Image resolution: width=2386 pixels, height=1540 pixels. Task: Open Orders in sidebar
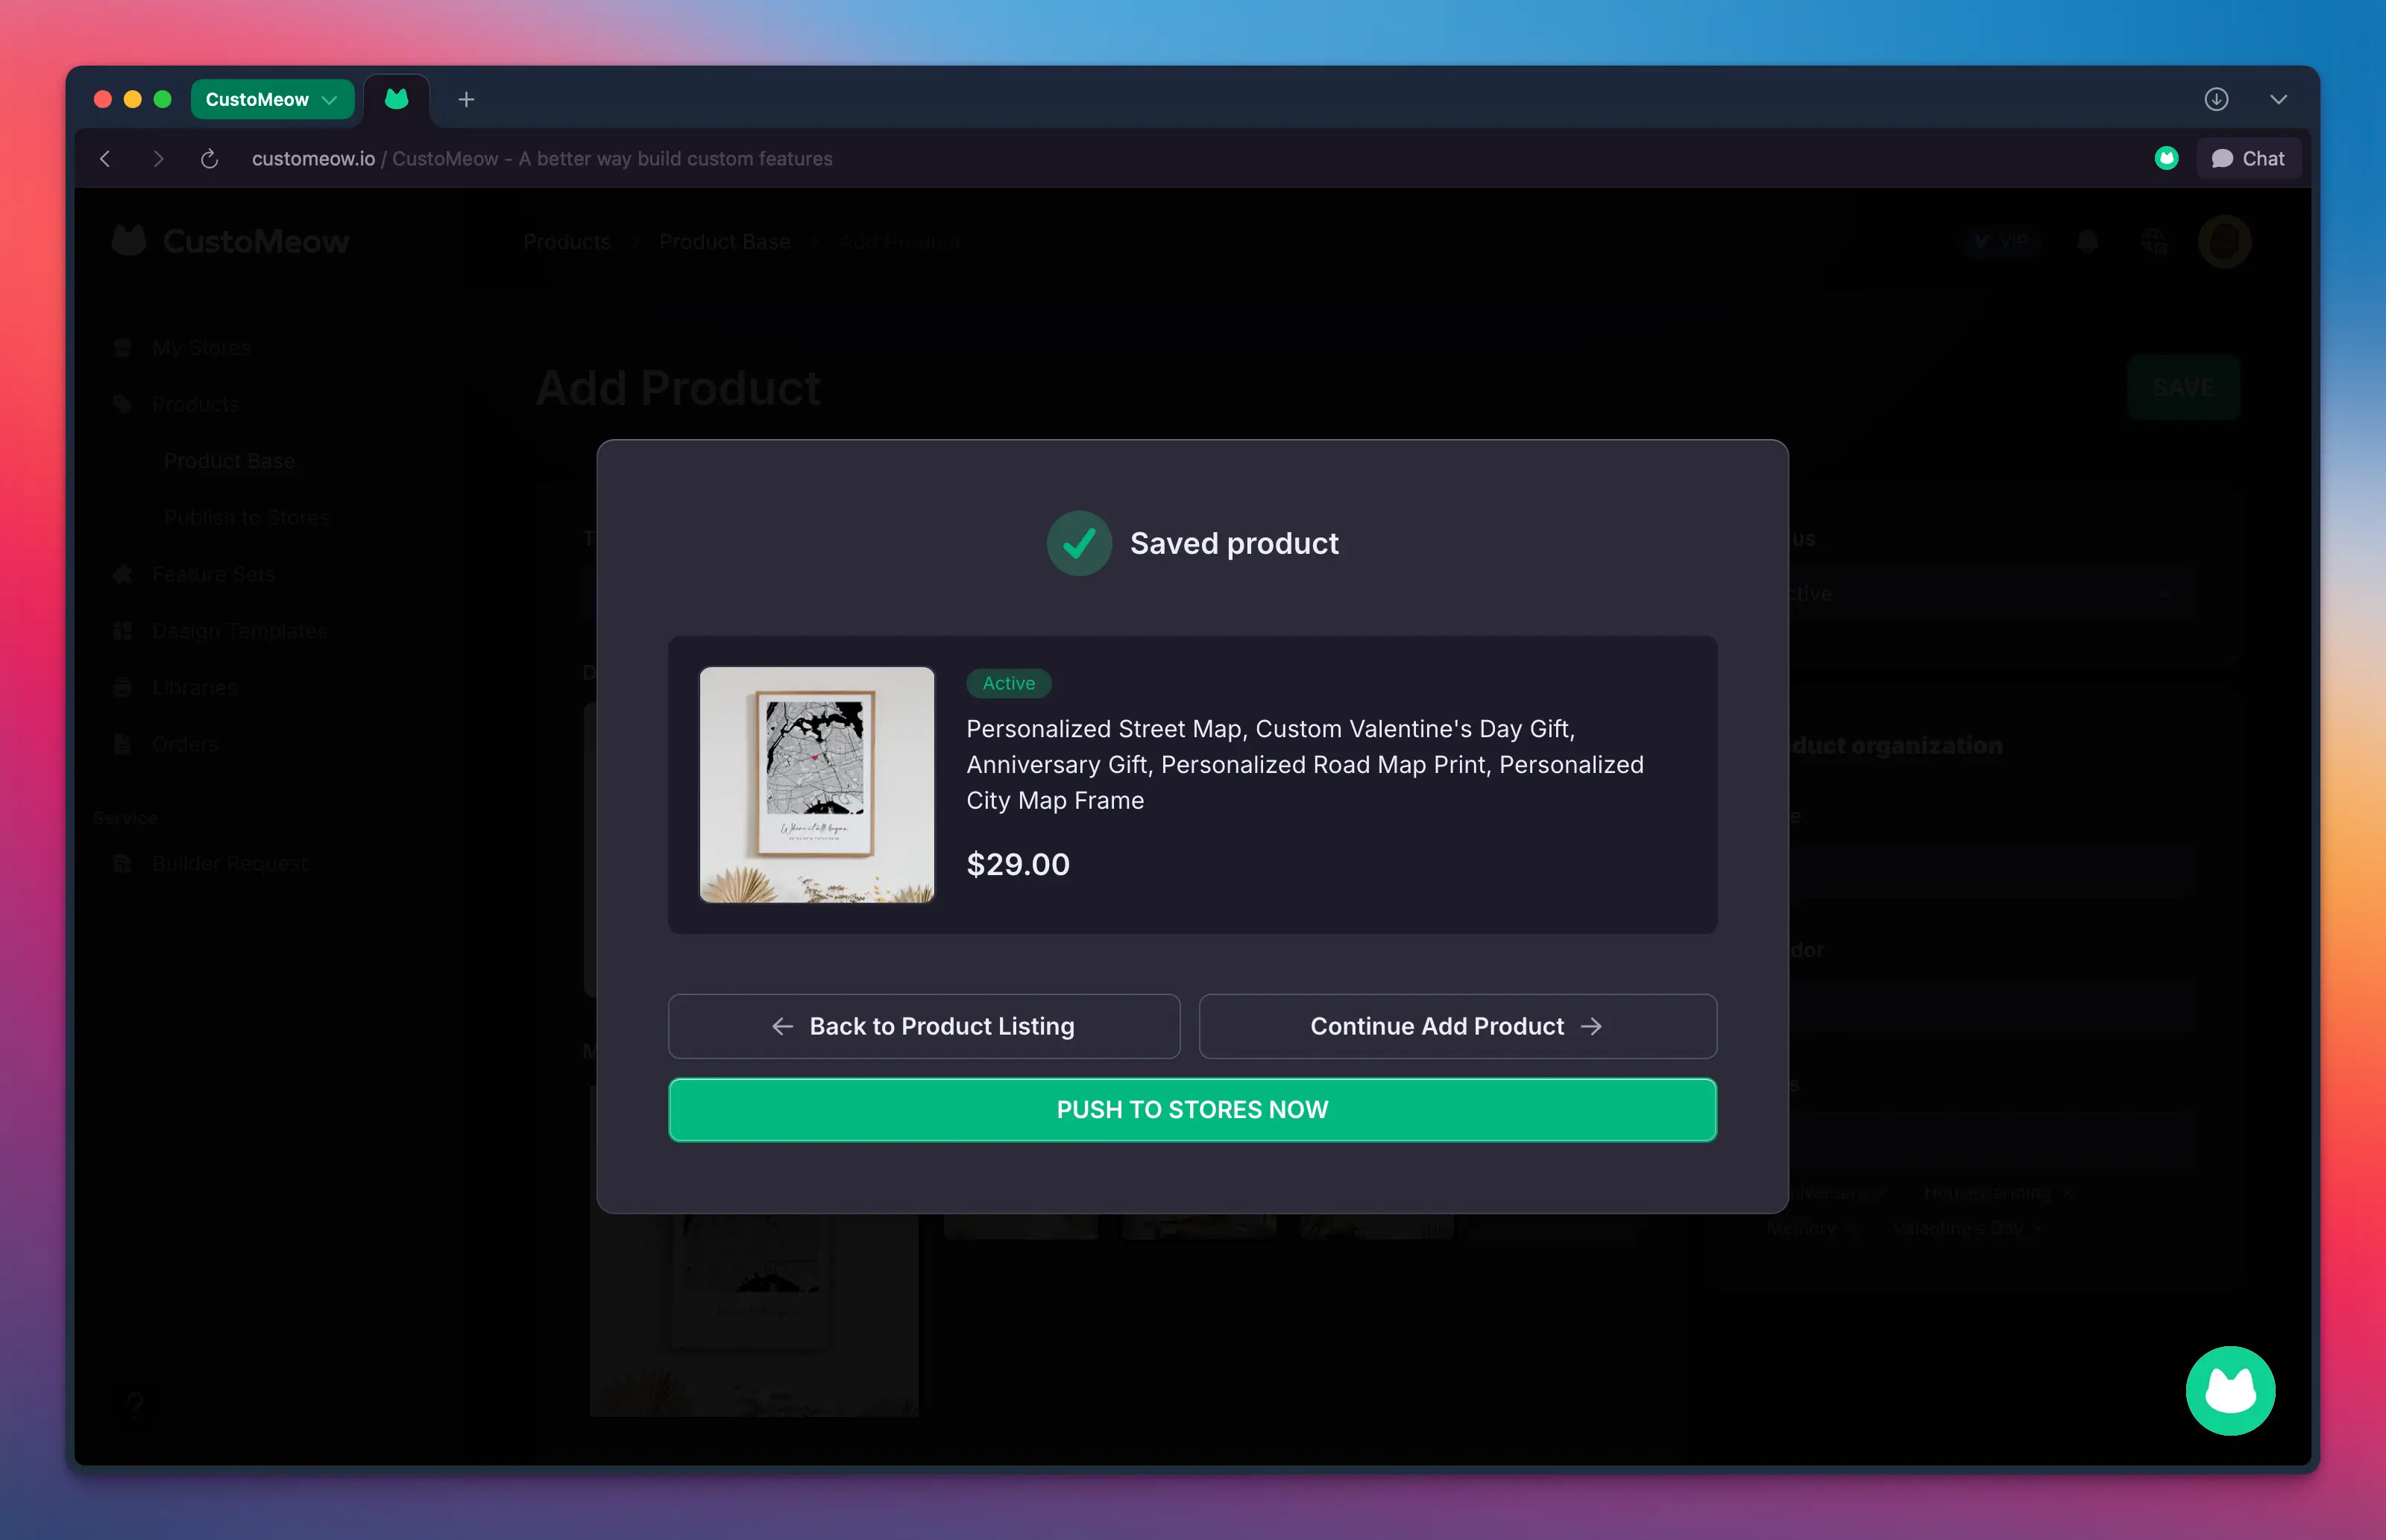coord(185,744)
